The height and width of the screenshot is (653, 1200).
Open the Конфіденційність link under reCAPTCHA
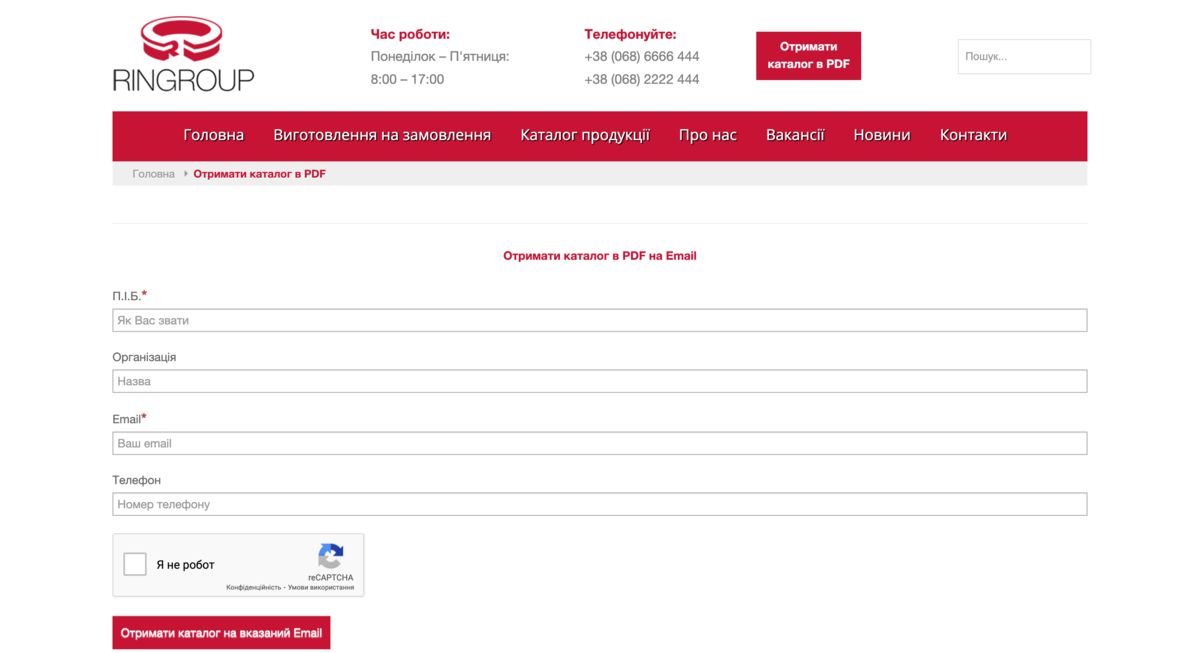click(256, 588)
